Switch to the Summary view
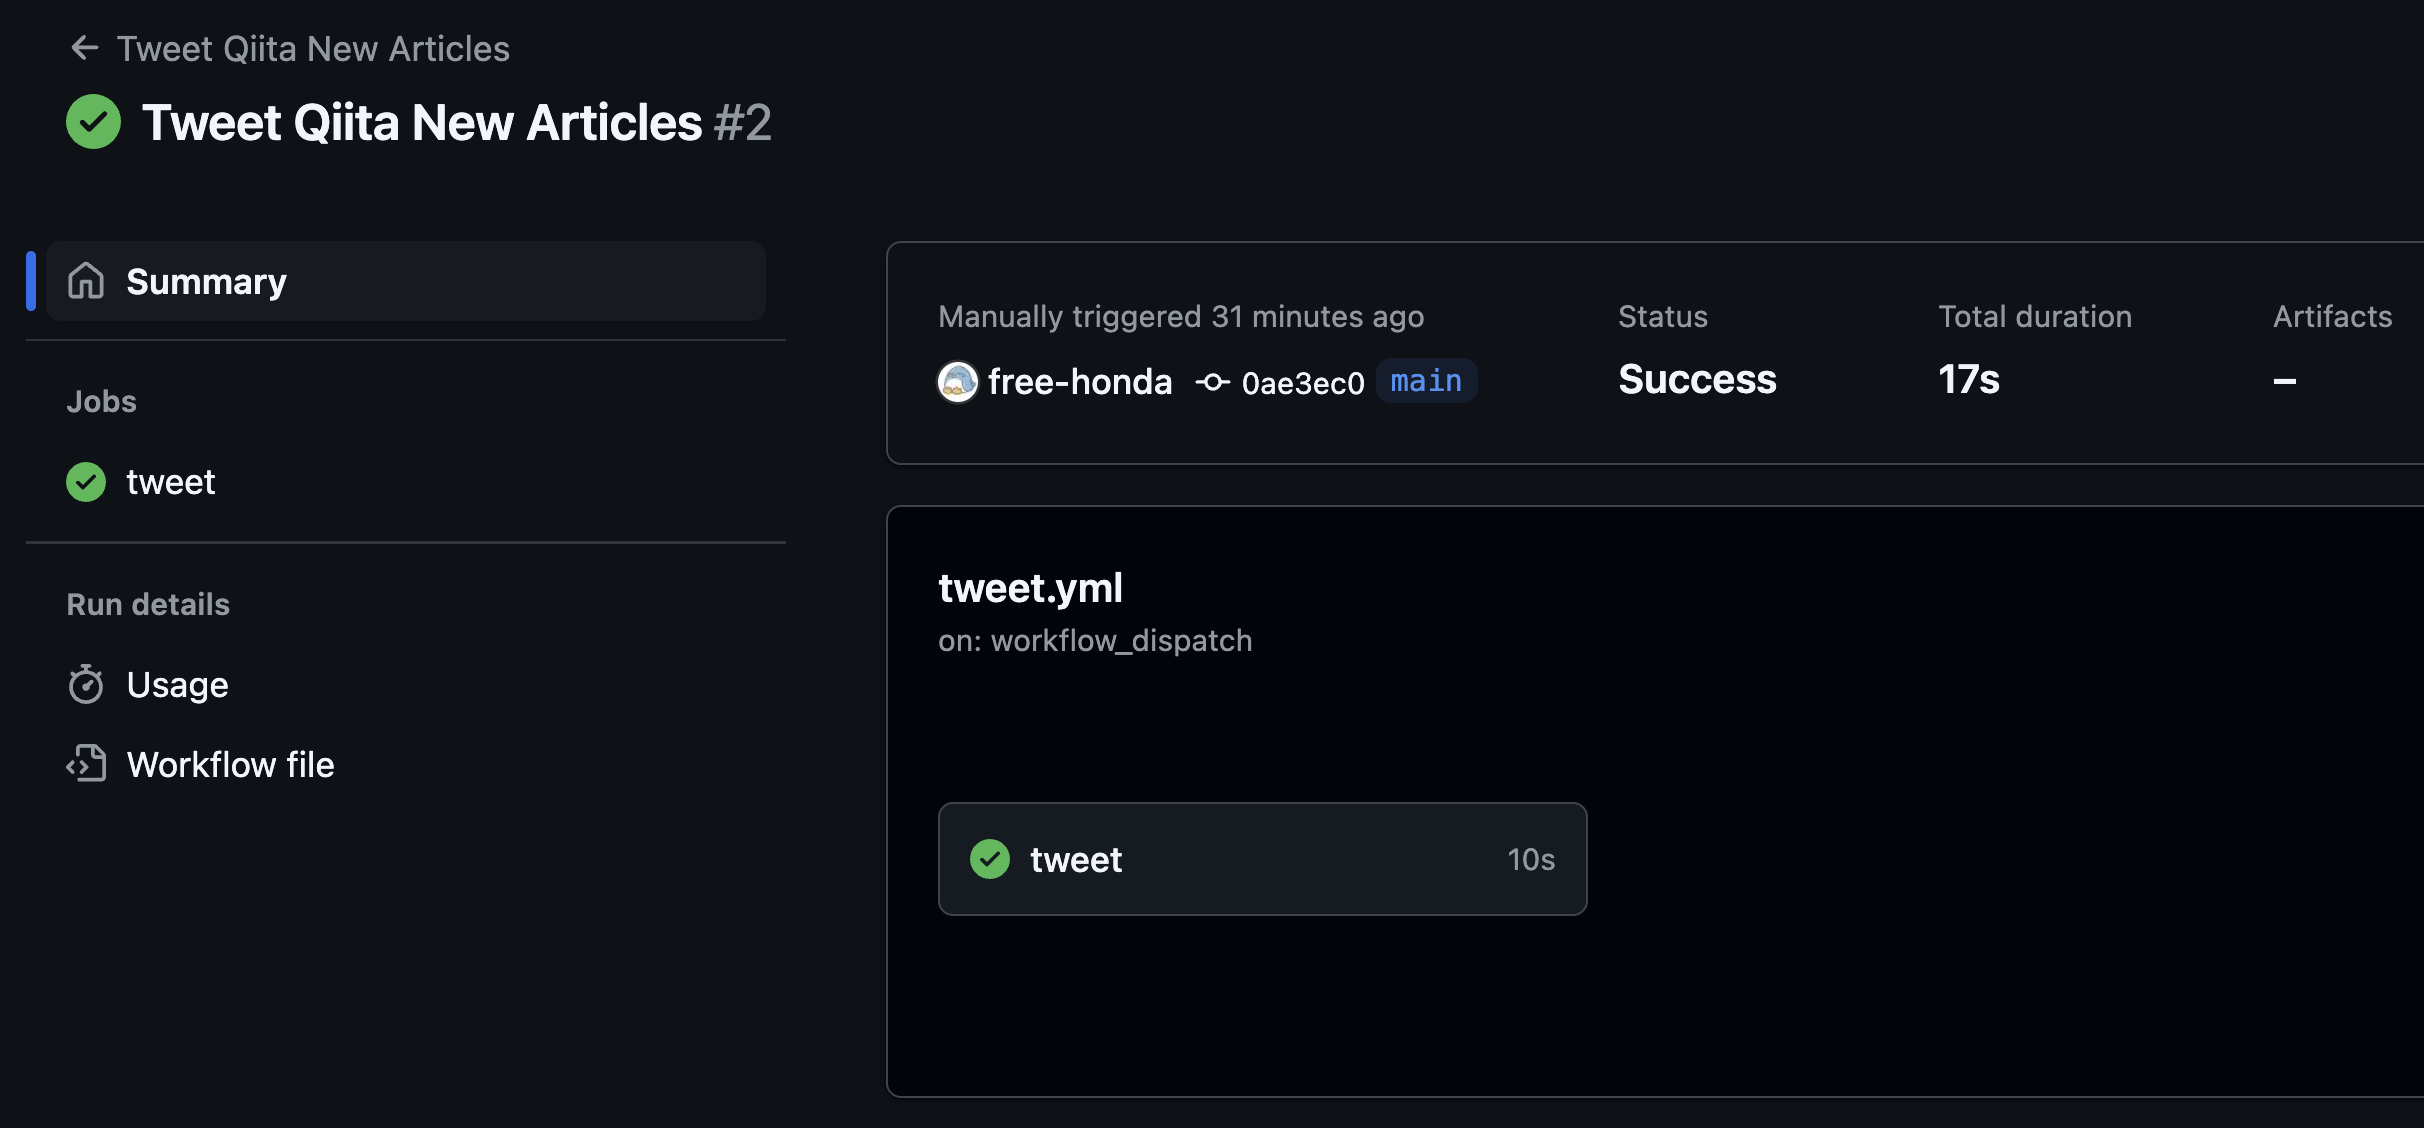 205,281
